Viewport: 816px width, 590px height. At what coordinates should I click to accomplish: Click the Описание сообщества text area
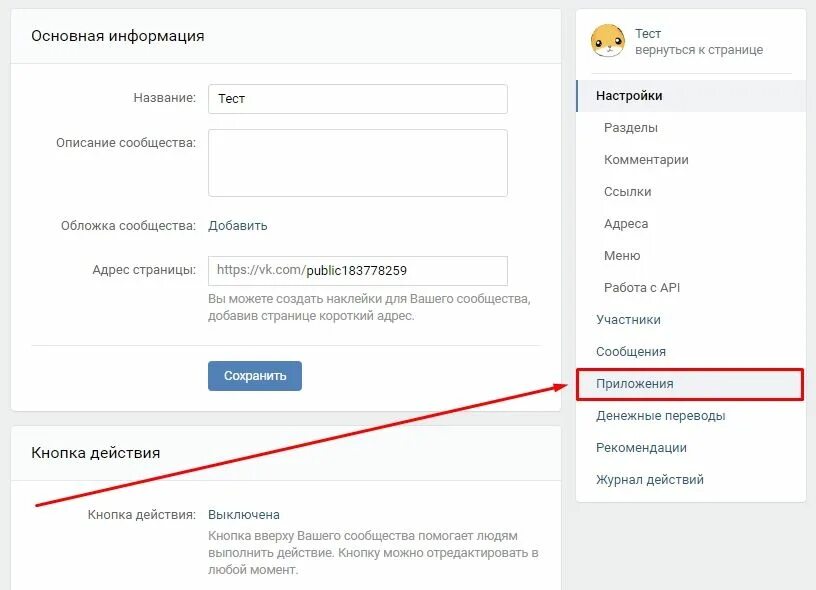tap(358, 163)
